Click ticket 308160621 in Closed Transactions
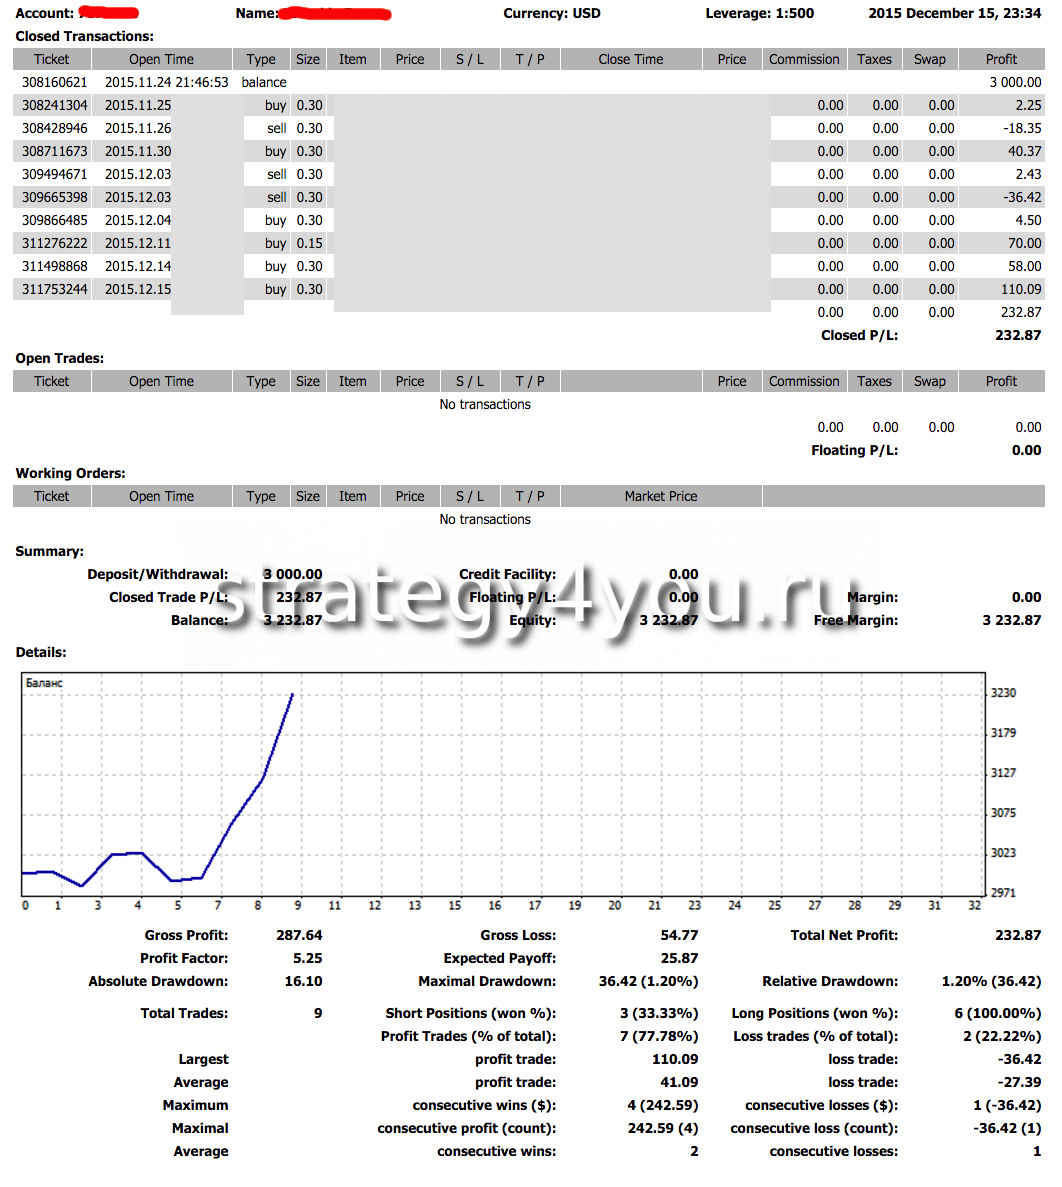1062x1187 pixels. 54,82
